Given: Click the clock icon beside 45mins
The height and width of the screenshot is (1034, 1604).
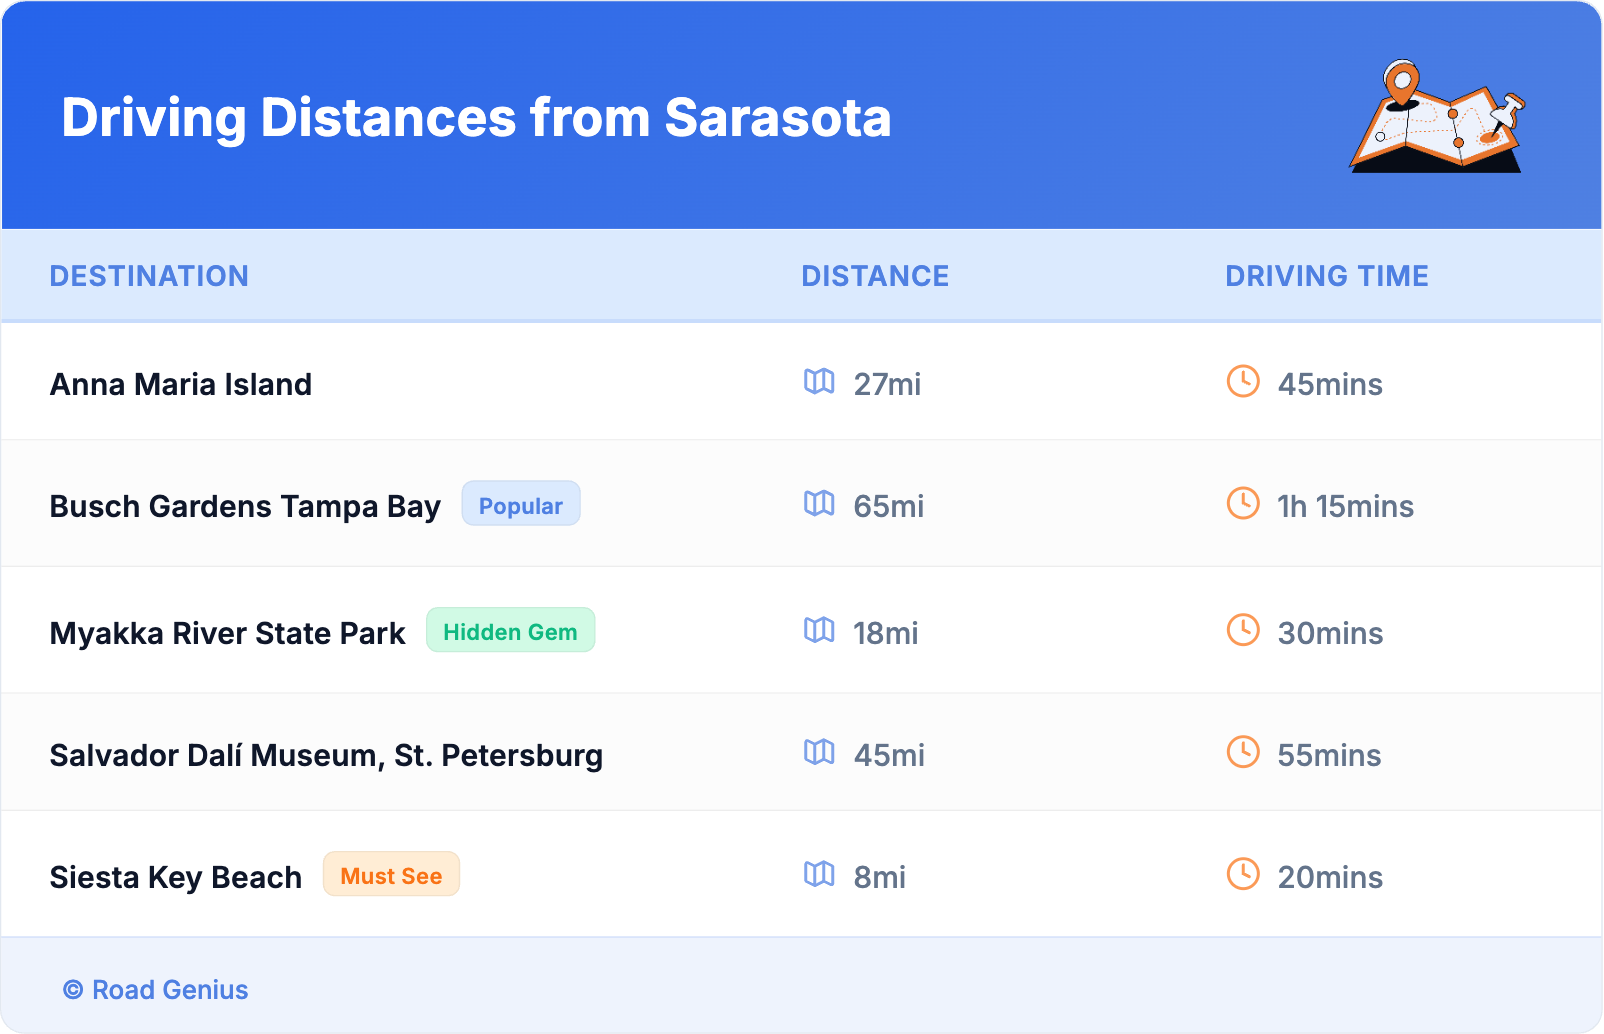Looking at the screenshot, I should click(x=1243, y=382).
